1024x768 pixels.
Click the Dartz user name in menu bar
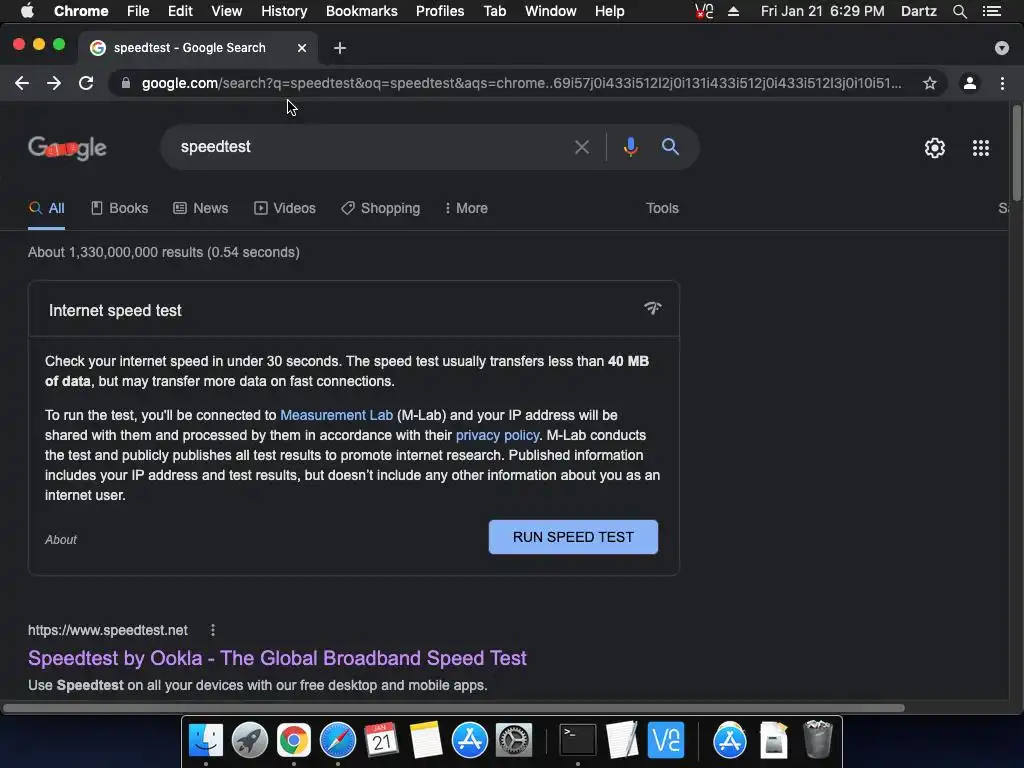click(918, 11)
